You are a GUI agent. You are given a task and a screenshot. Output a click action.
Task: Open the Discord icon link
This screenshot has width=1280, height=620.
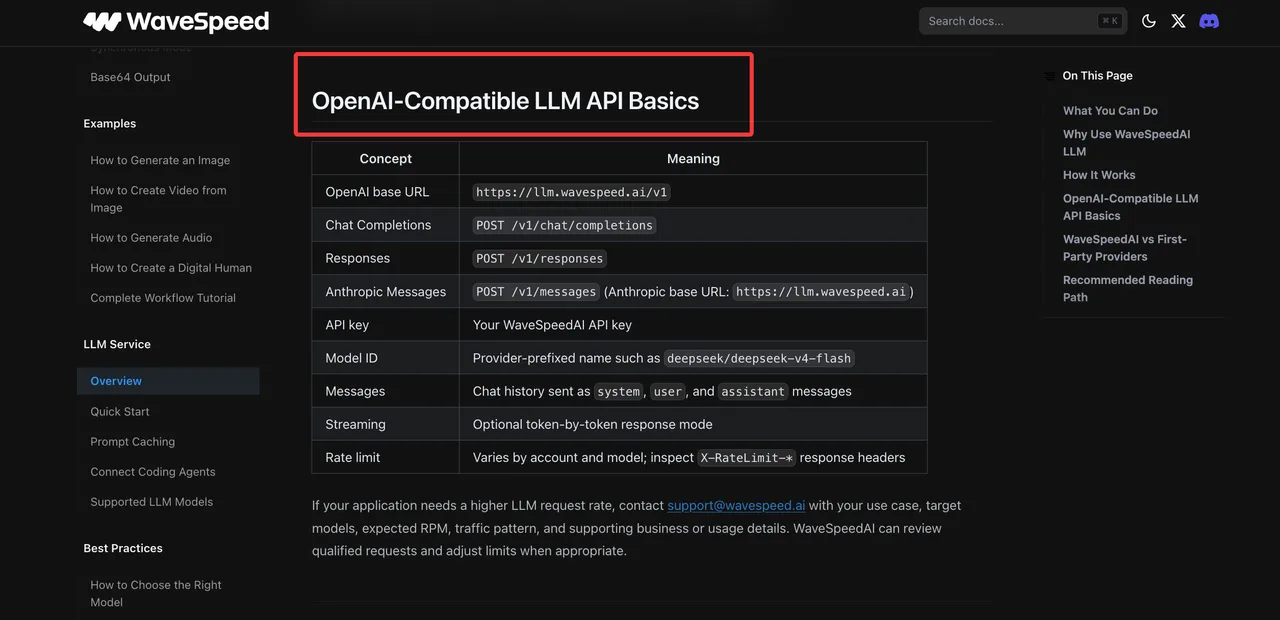tap(1209, 21)
